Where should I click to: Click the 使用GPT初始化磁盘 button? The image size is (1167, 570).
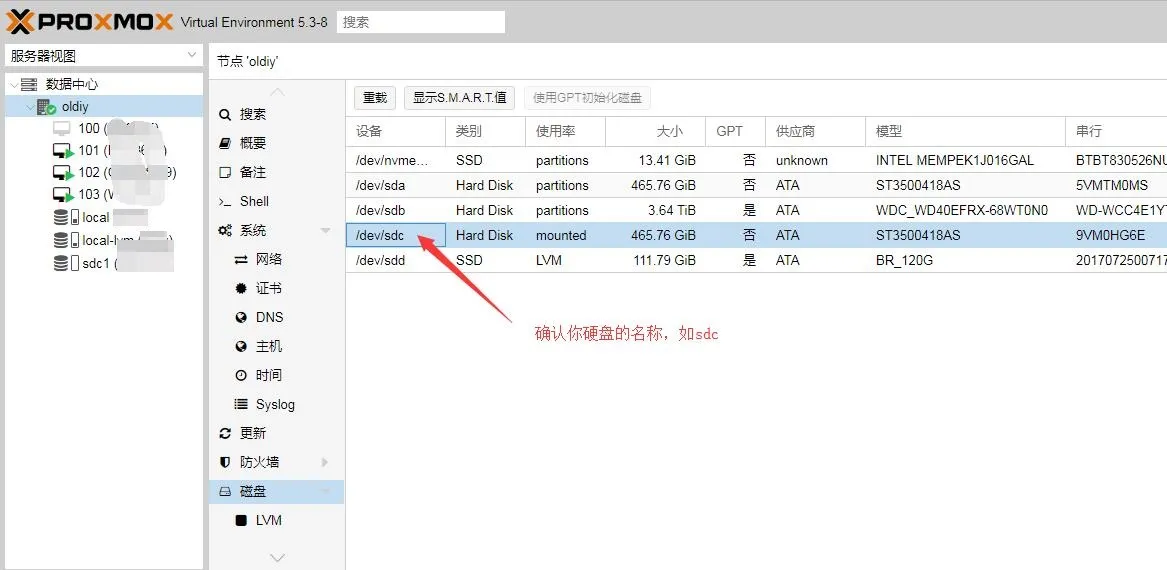click(587, 97)
